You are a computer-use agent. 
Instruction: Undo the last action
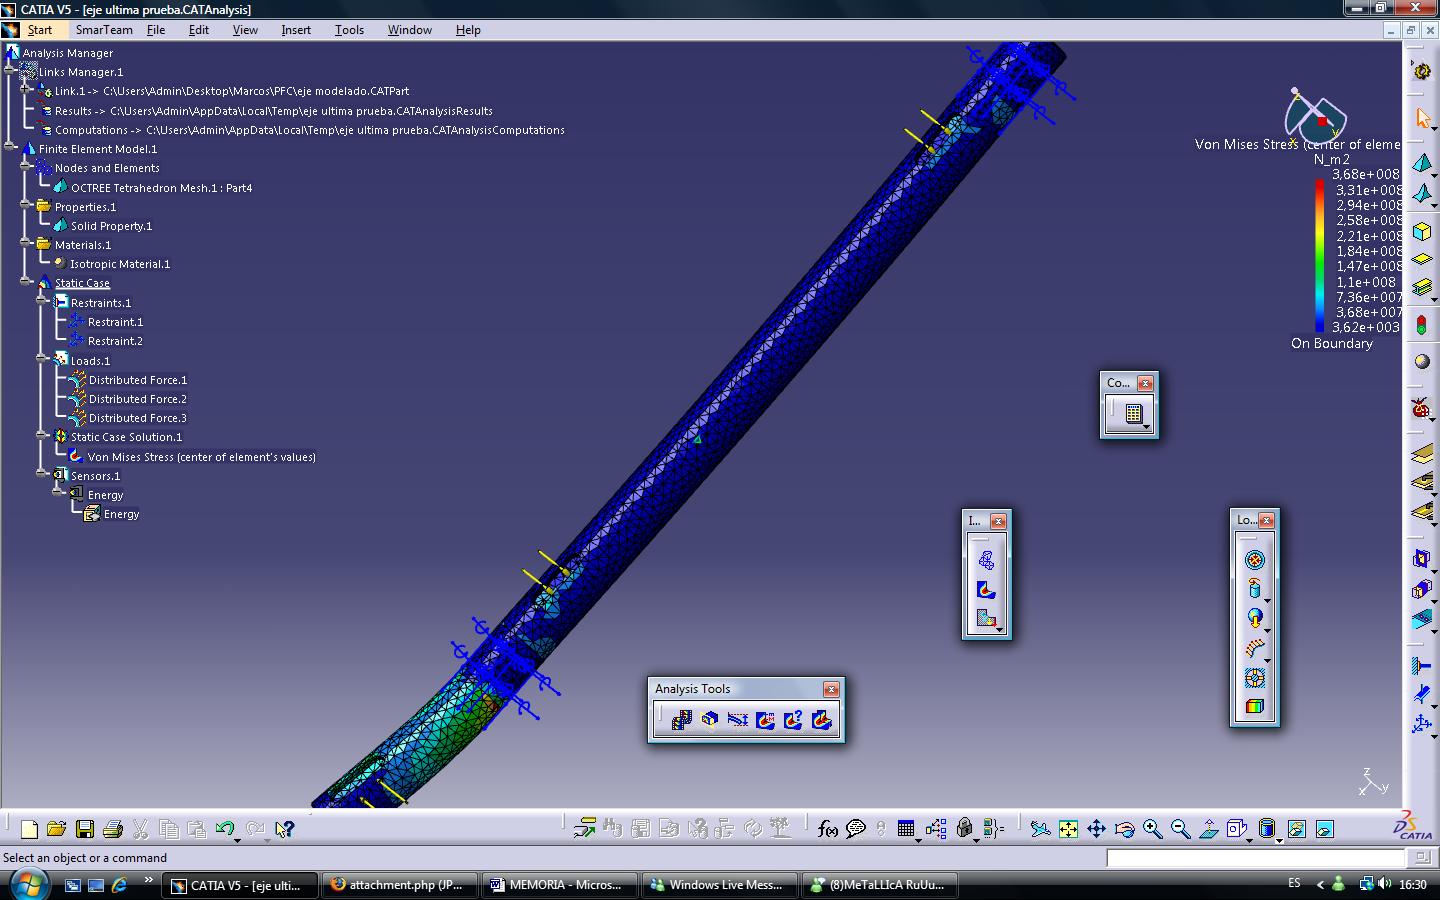tap(225, 829)
